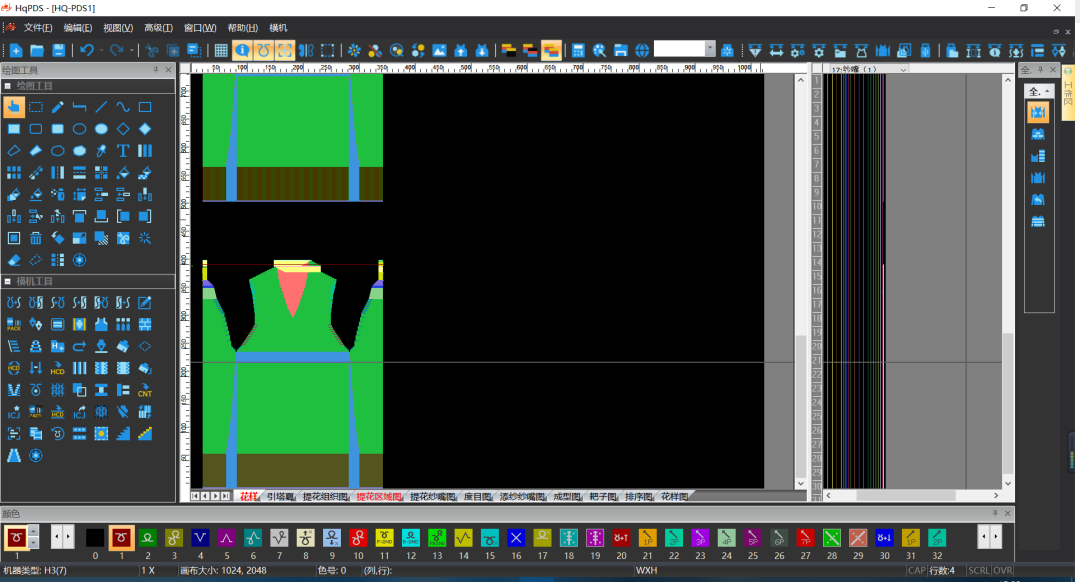This screenshot has height=582, width=1080.
Task: Click the PACK tool icon in knitting tools
Action: pos(14,324)
